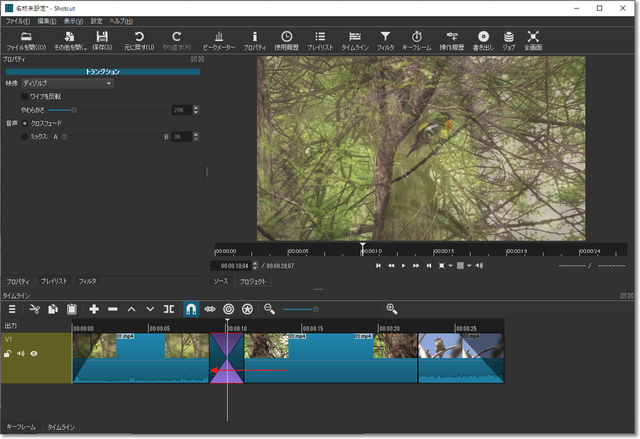Viewport: 640px width, 439px height.
Task: Open the timeline hamburger menu
Action: point(12,310)
